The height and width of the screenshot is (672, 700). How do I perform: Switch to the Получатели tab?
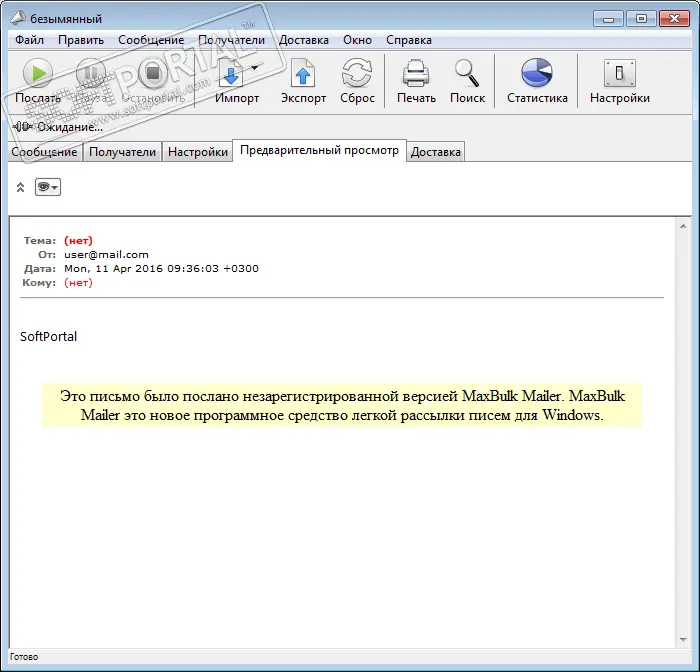[122, 152]
